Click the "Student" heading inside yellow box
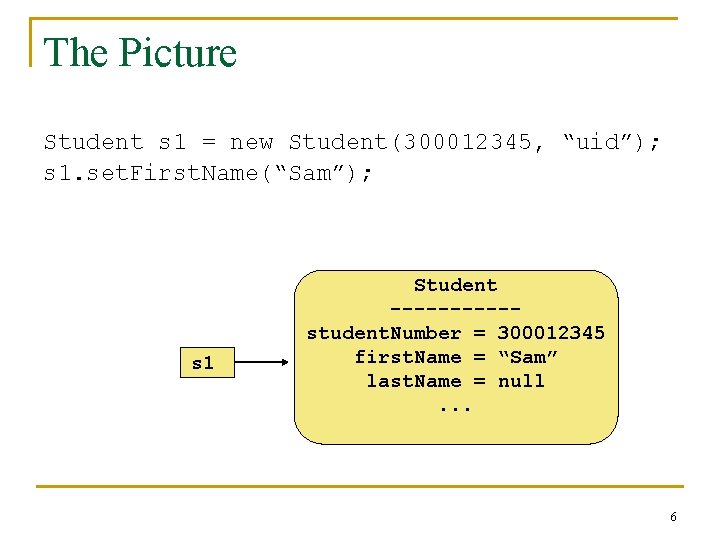Image resolution: width=720 pixels, height=540 pixels. point(455,285)
